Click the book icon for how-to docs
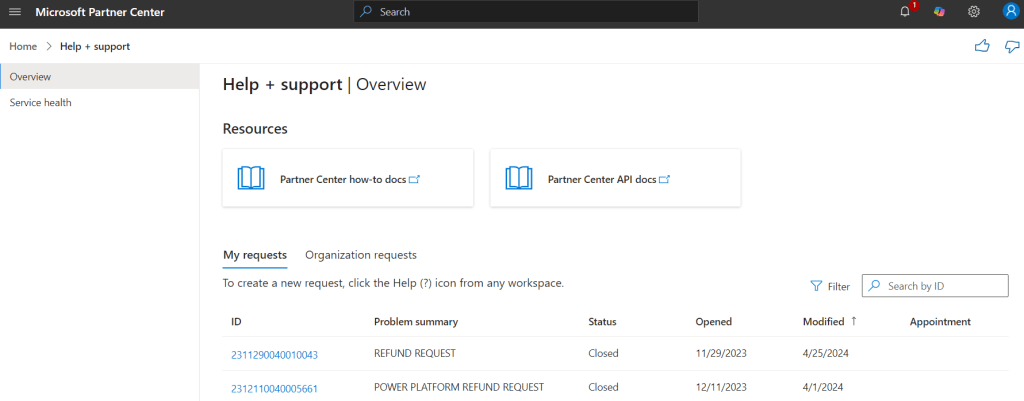 pyautogui.click(x=251, y=179)
